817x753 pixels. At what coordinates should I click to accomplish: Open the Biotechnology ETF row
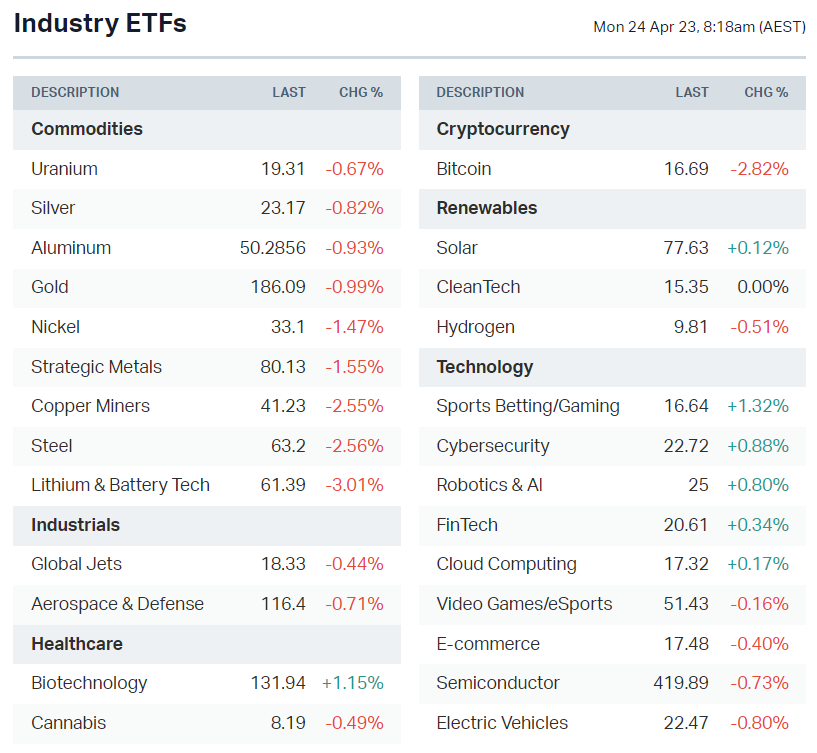89,683
